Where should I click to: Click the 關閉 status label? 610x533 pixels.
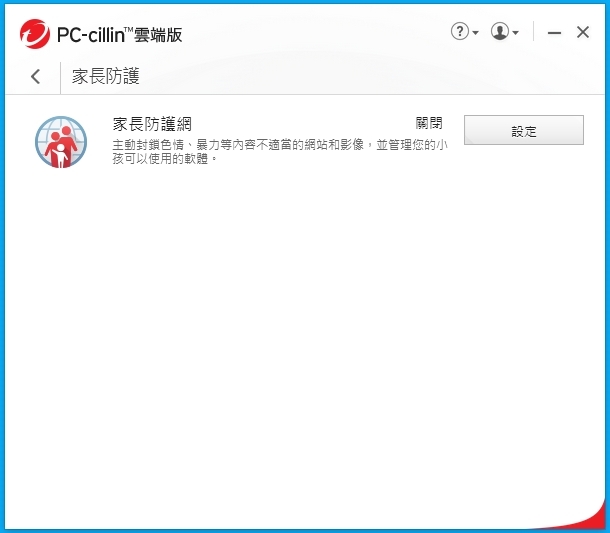[429, 123]
